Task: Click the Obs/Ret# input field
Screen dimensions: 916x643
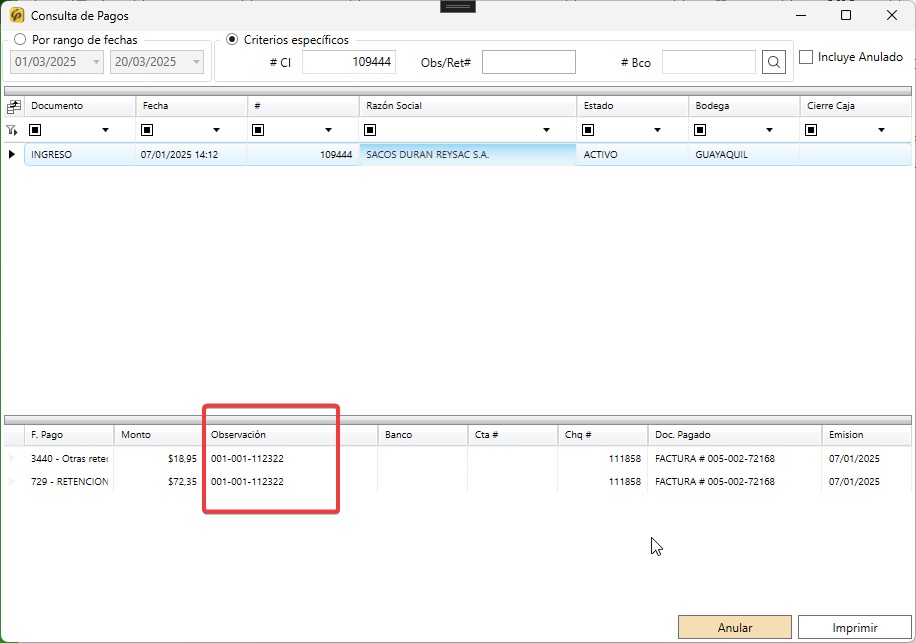Action: coord(529,62)
